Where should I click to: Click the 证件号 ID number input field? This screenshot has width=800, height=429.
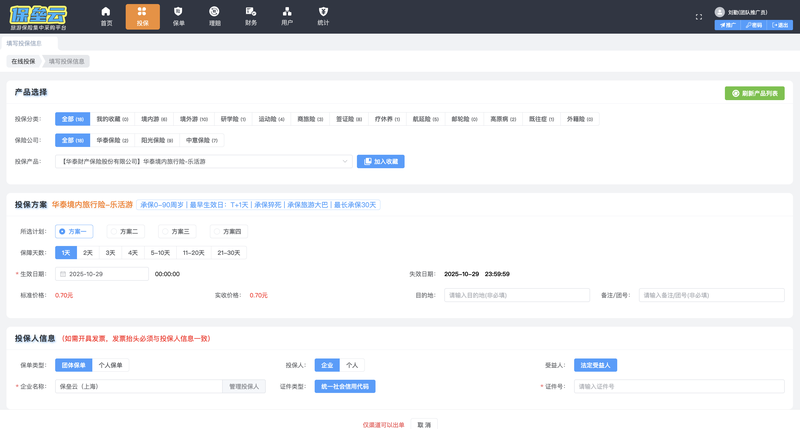pos(678,386)
